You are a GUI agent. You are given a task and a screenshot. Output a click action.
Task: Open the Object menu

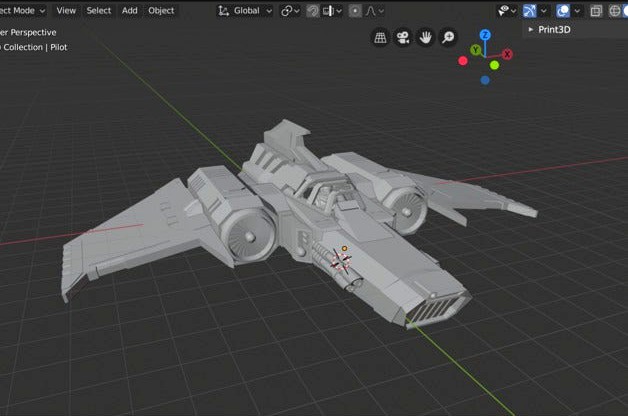click(161, 11)
